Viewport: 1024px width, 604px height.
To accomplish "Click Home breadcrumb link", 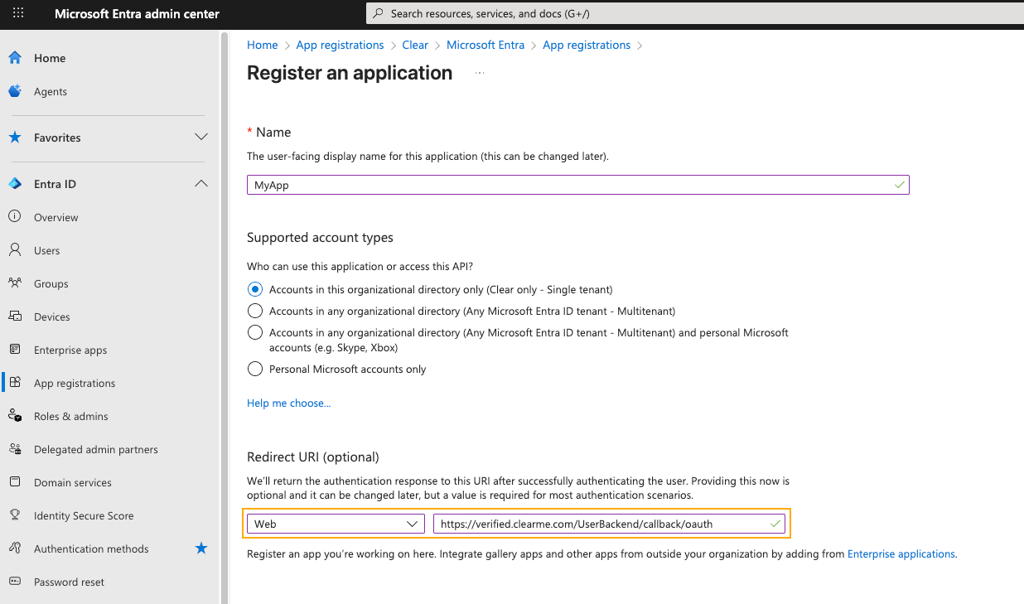I will pos(263,45).
